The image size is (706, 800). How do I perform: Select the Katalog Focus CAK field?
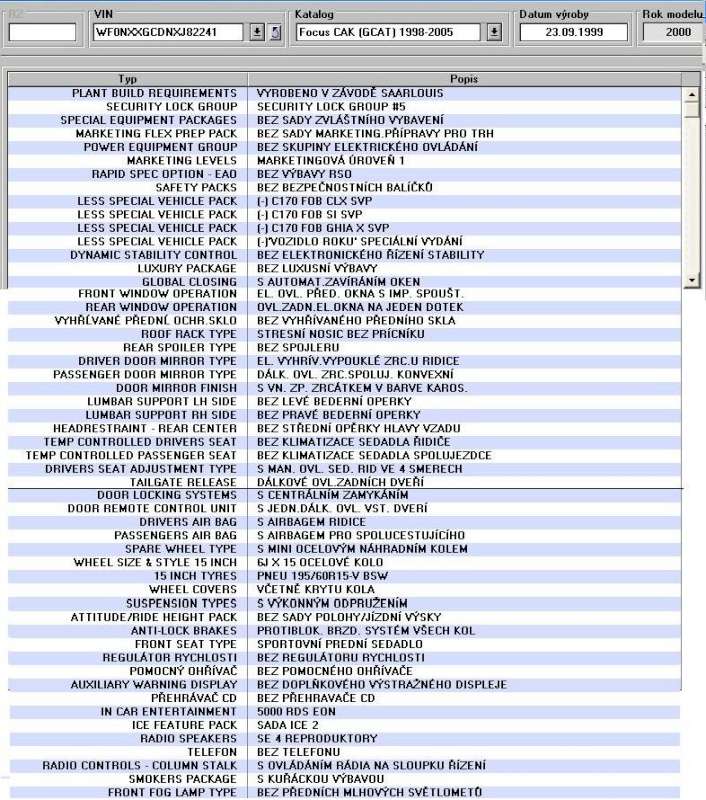[x=390, y=32]
